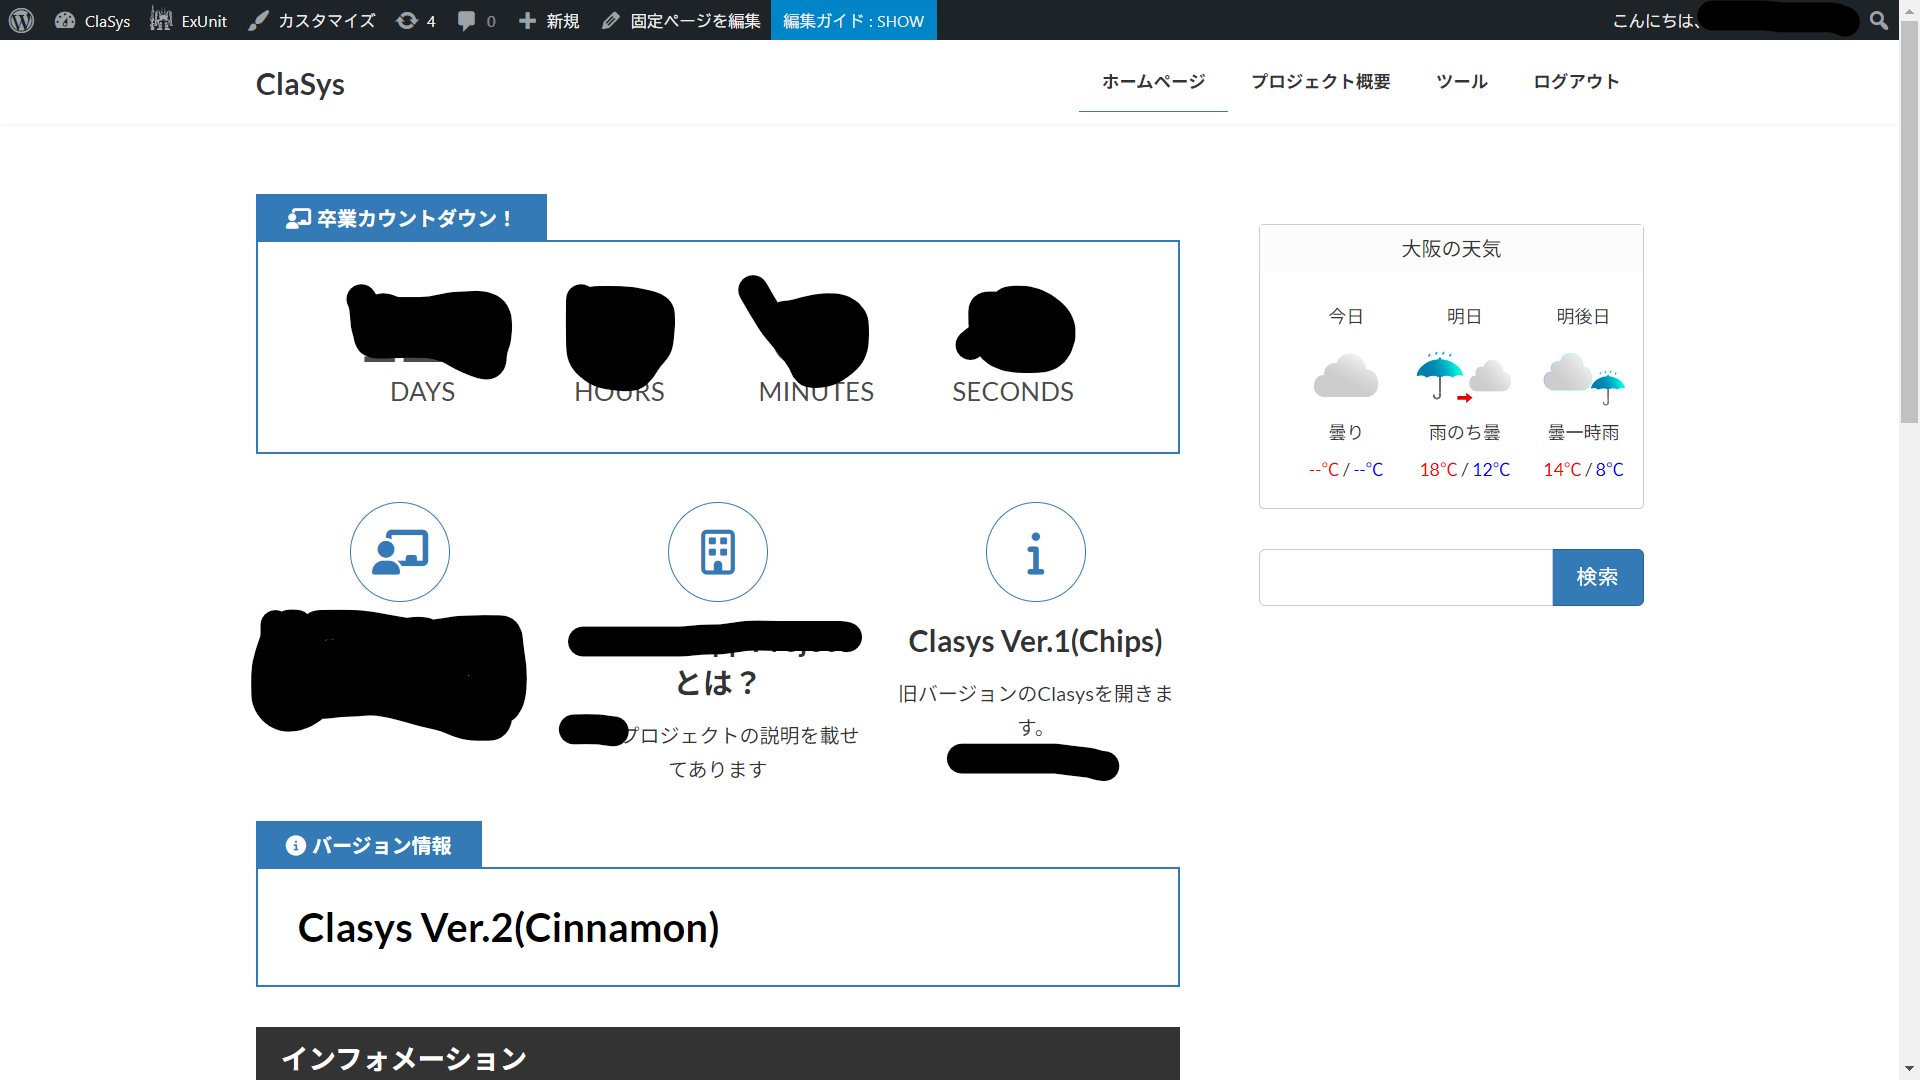
Task: Open the カスタマイズ customizer link
Action: click(x=312, y=20)
